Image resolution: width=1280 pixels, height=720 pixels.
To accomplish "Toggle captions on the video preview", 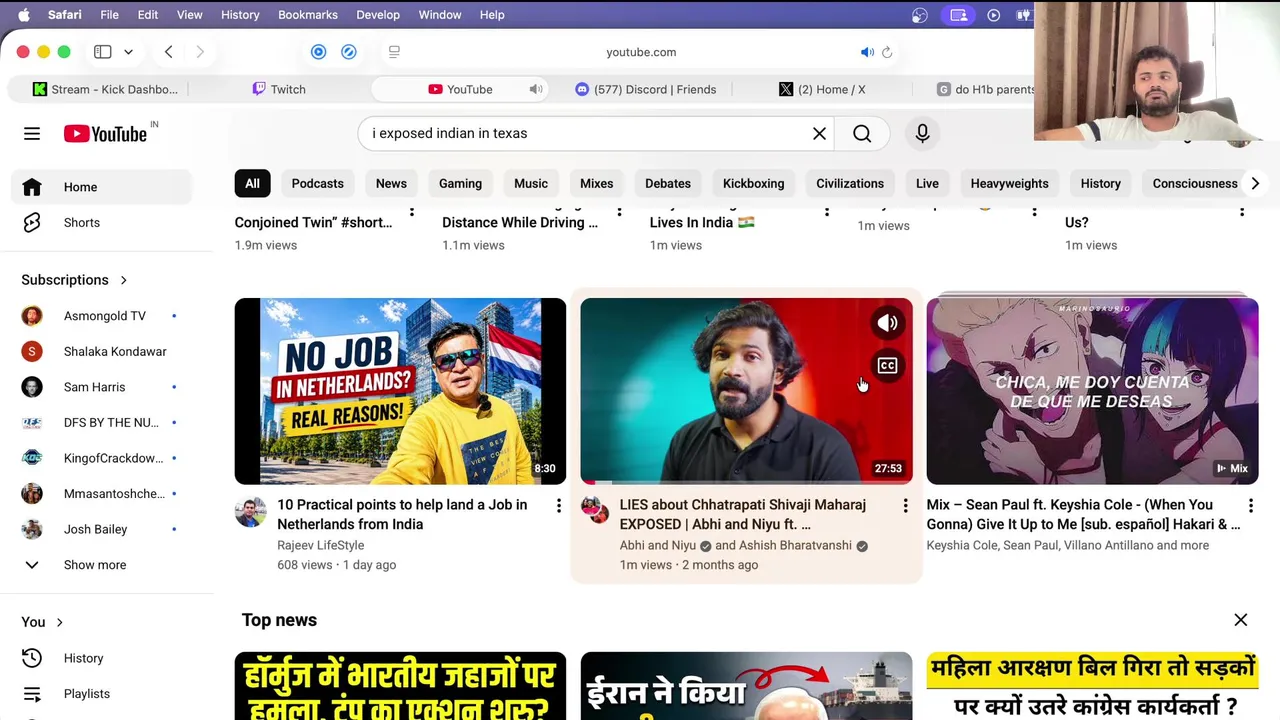I will click(887, 365).
